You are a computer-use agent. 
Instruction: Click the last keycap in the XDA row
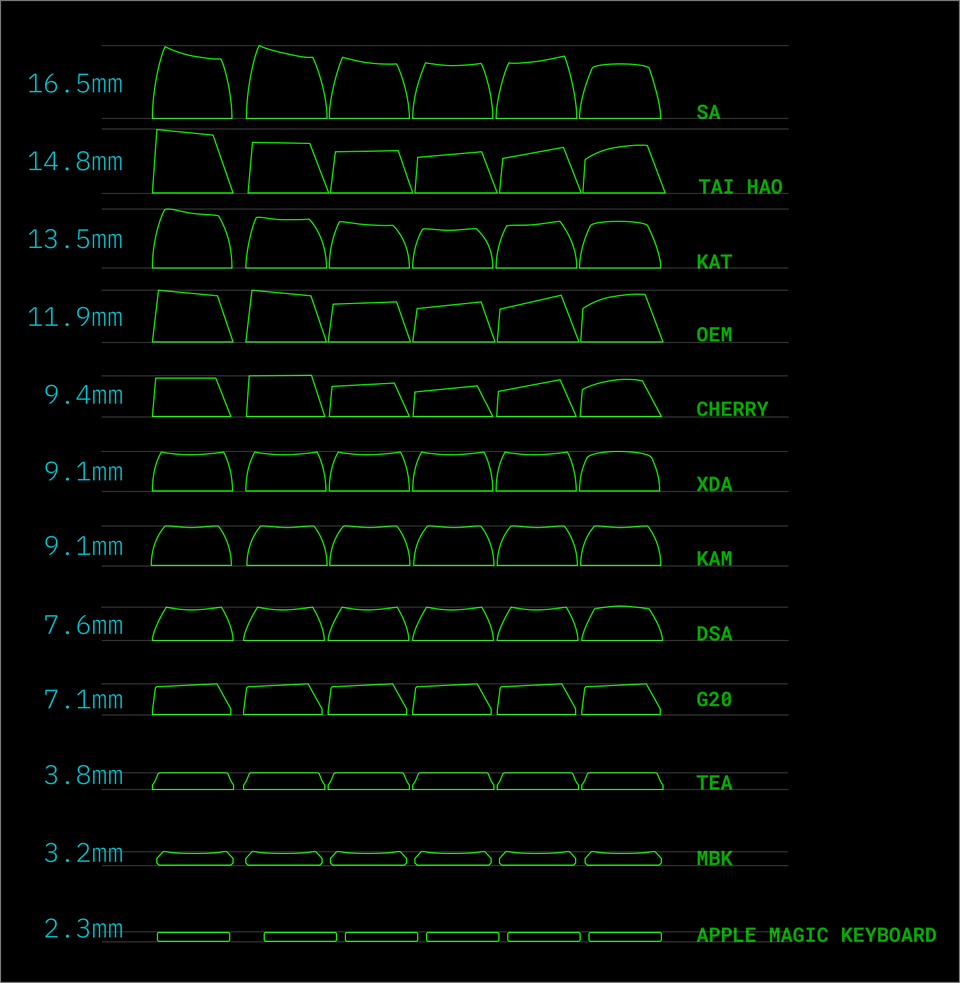pyautogui.click(x=619, y=472)
